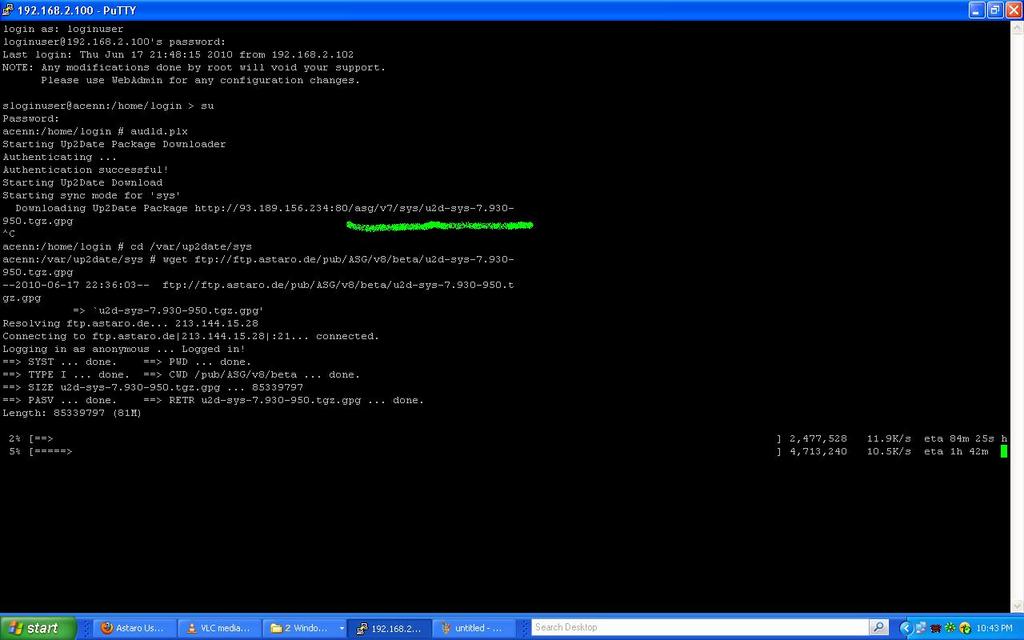This screenshot has width=1024, height=640.
Task: Click the '10.5K/s' transfer speed value
Action: pos(889,451)
